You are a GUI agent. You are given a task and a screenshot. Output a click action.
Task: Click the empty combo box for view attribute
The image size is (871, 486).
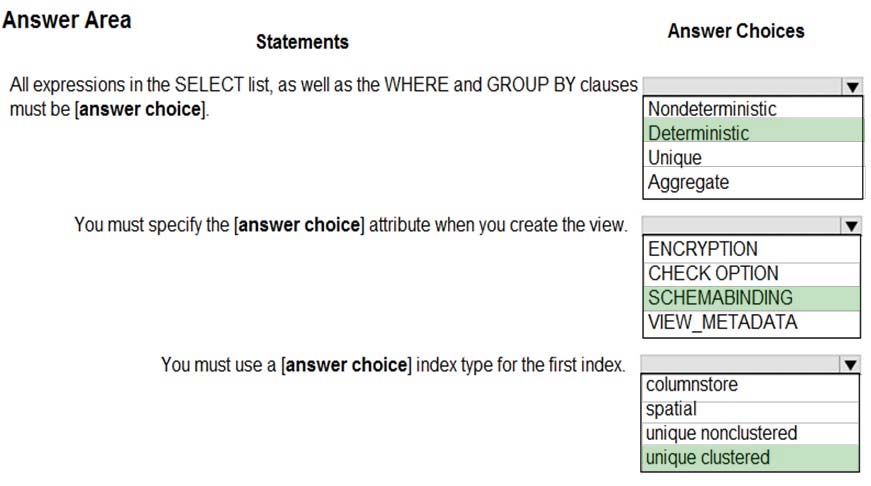(742, 226)
